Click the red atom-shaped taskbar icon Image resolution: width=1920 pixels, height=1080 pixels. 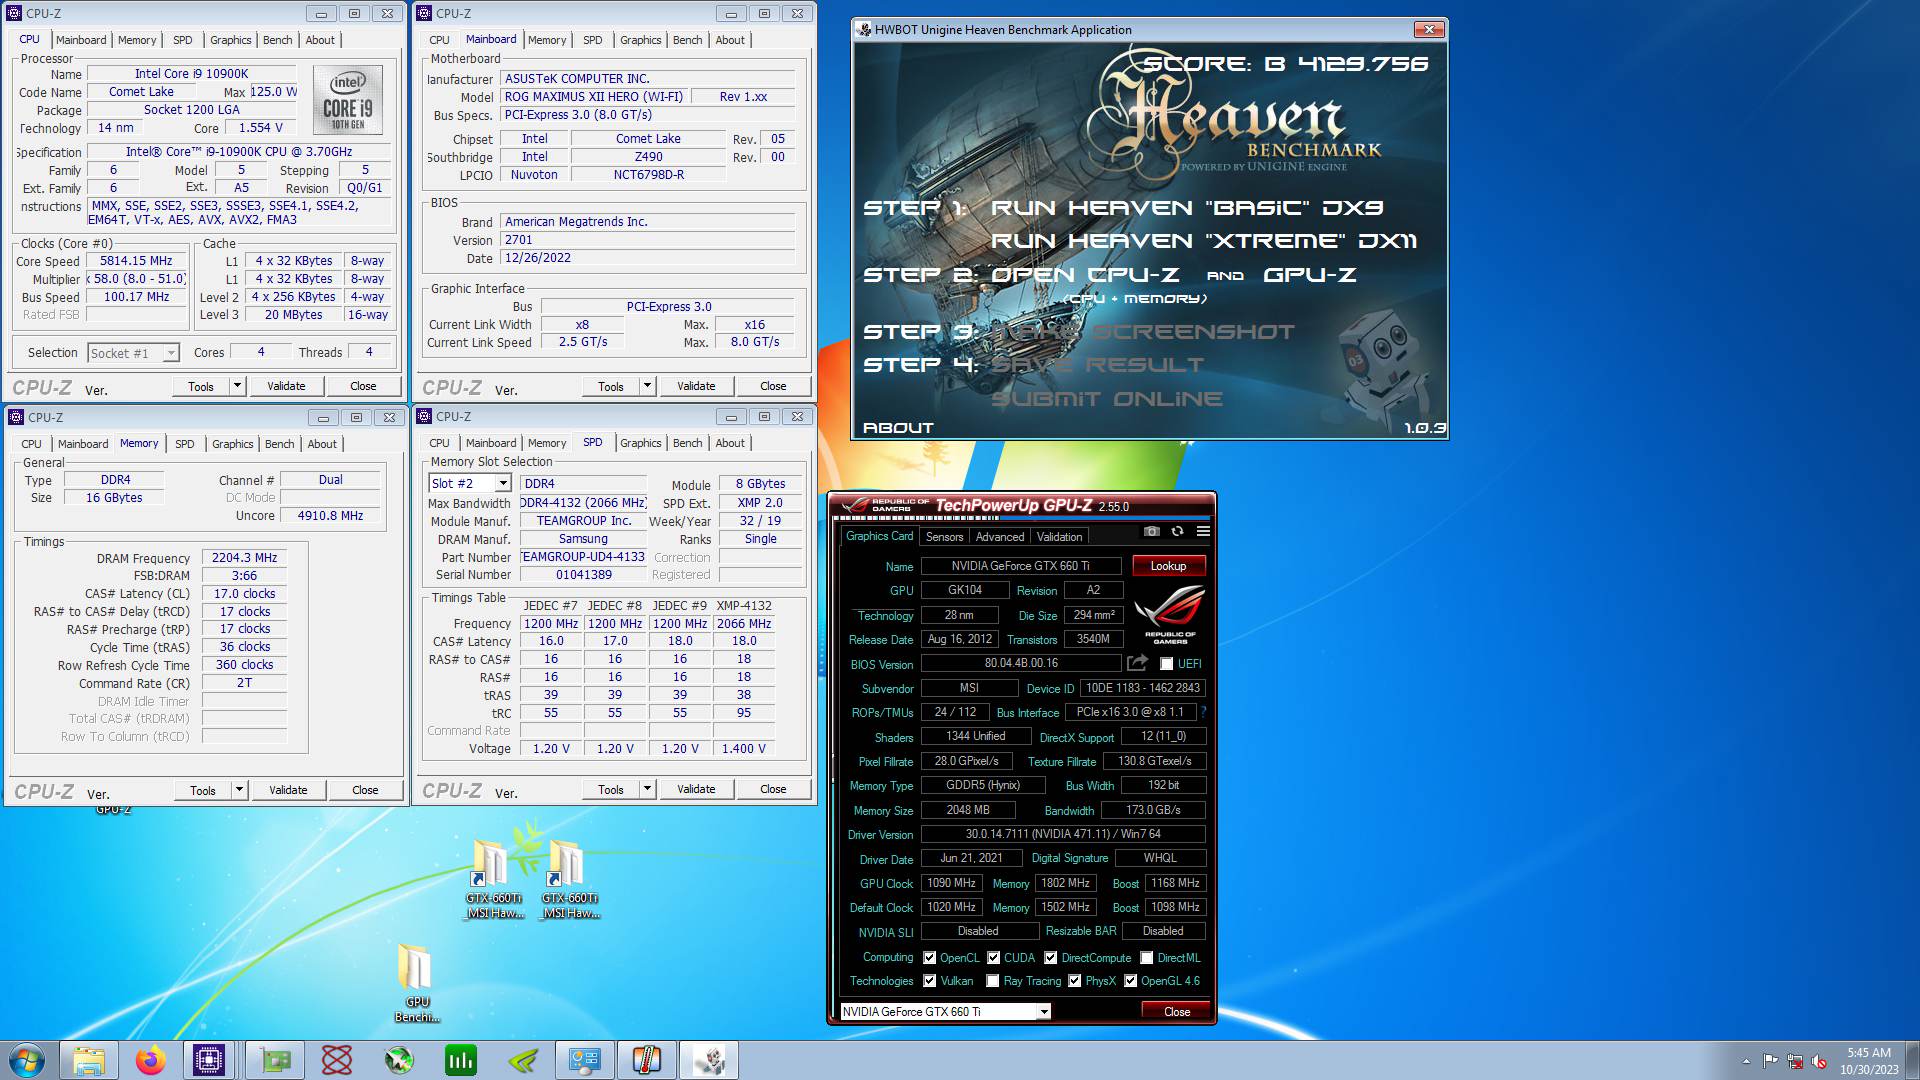337,1060
